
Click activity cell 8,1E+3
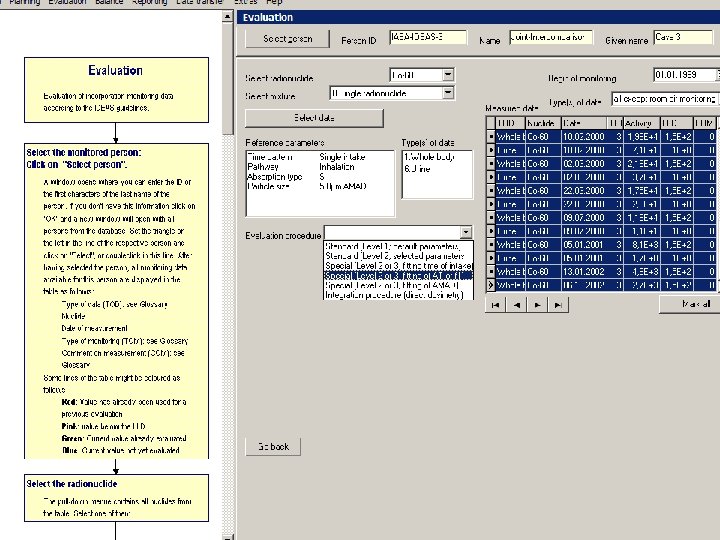641,245
